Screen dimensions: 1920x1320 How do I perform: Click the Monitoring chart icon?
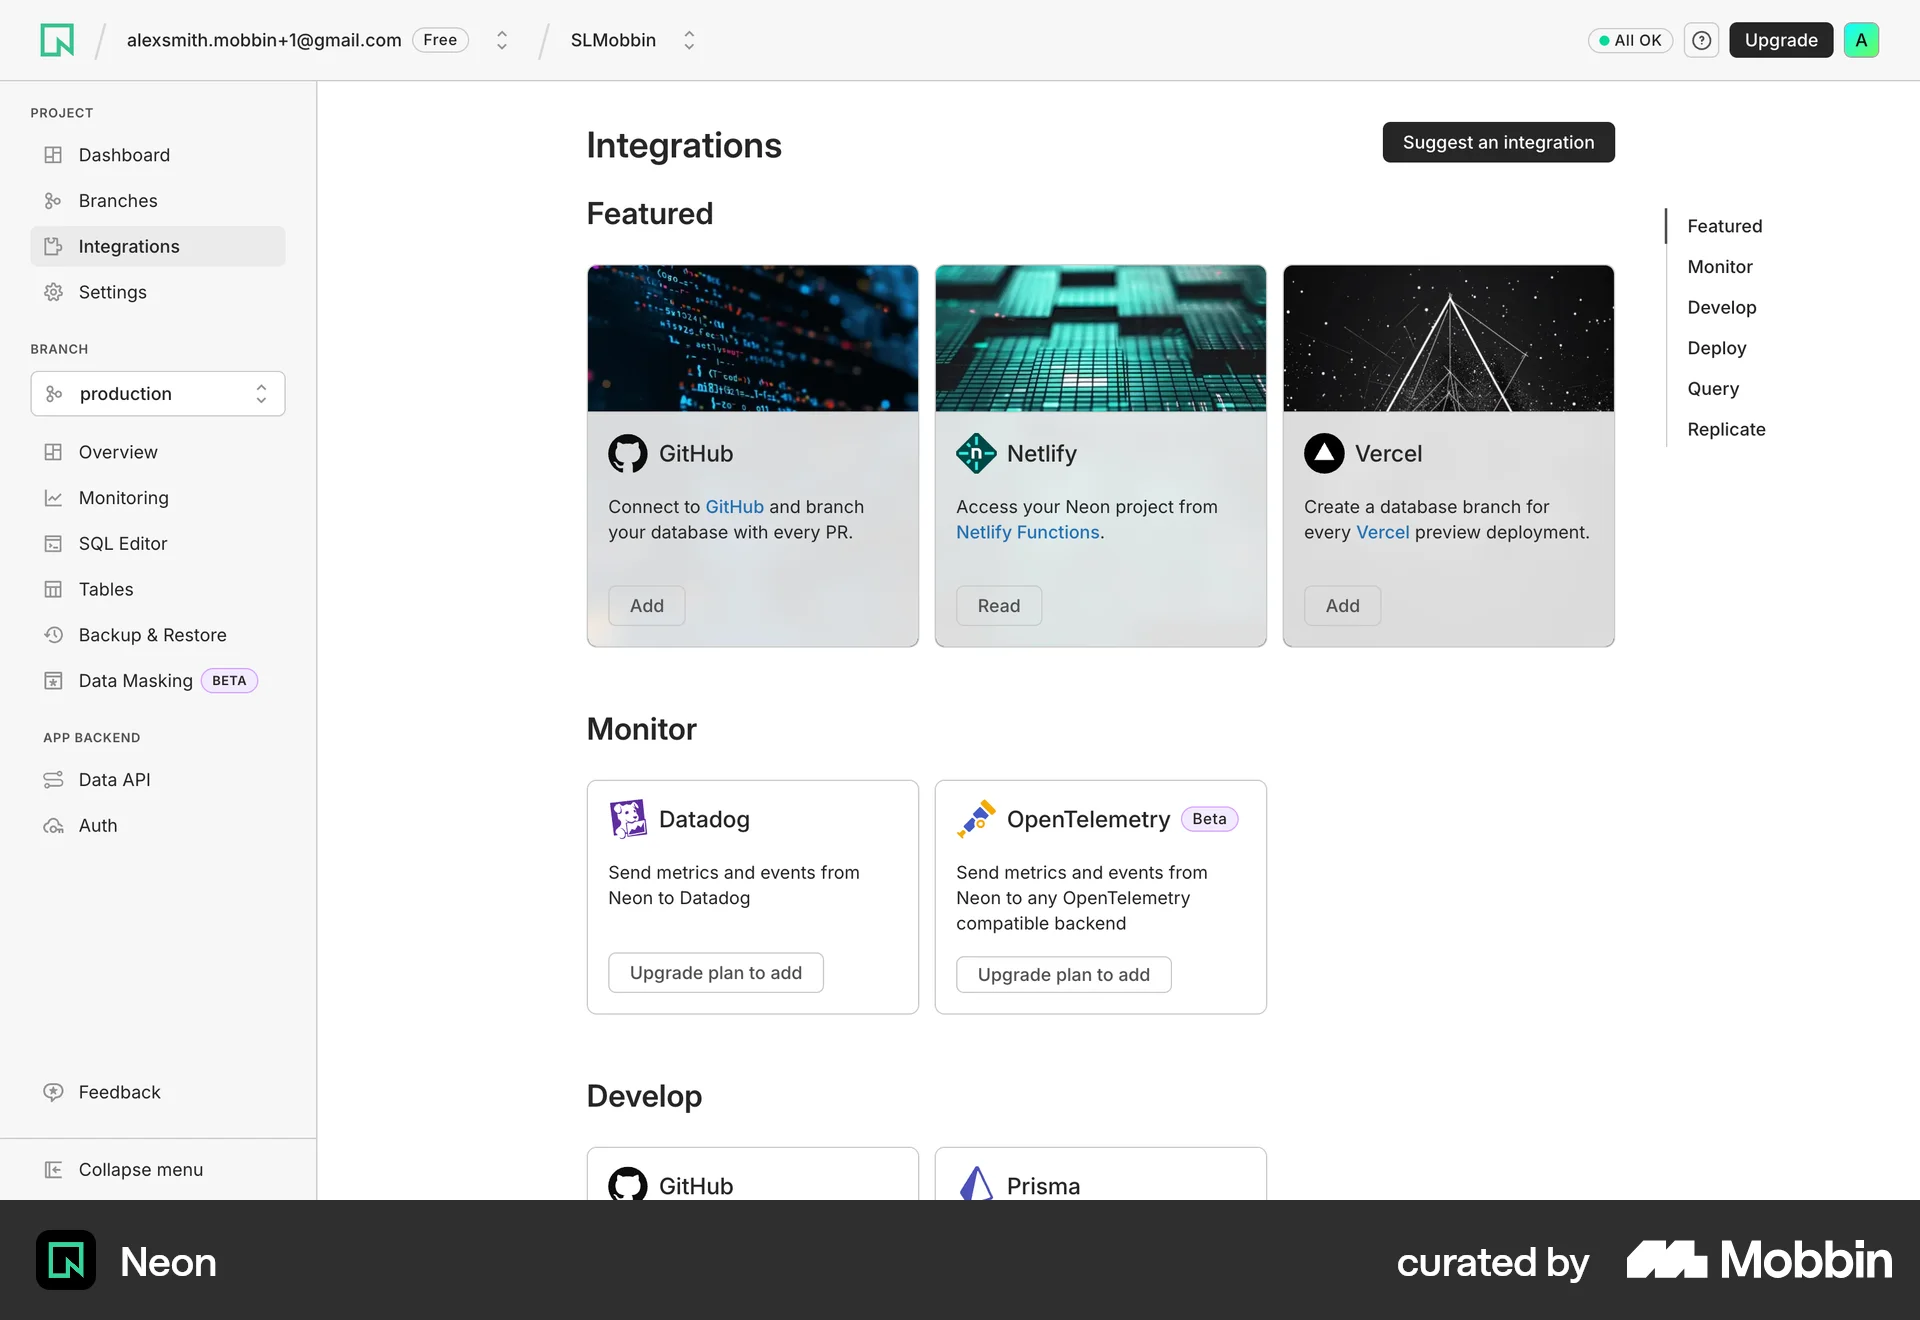(53, 498)
